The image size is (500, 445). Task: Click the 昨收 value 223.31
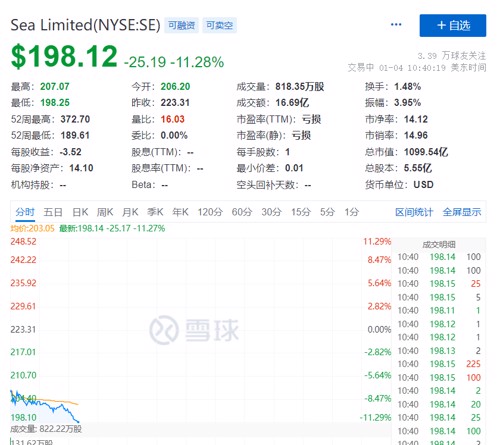[175, 103]
